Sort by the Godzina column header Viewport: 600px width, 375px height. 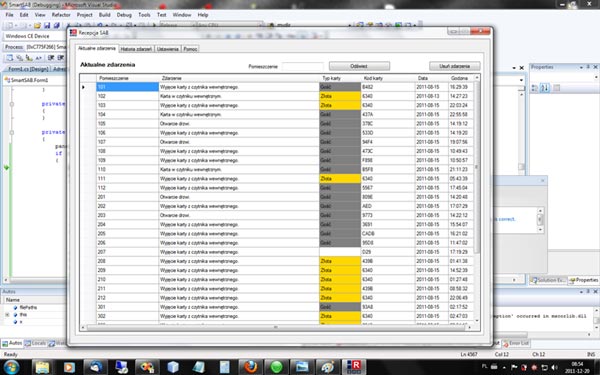pos(461,78)
